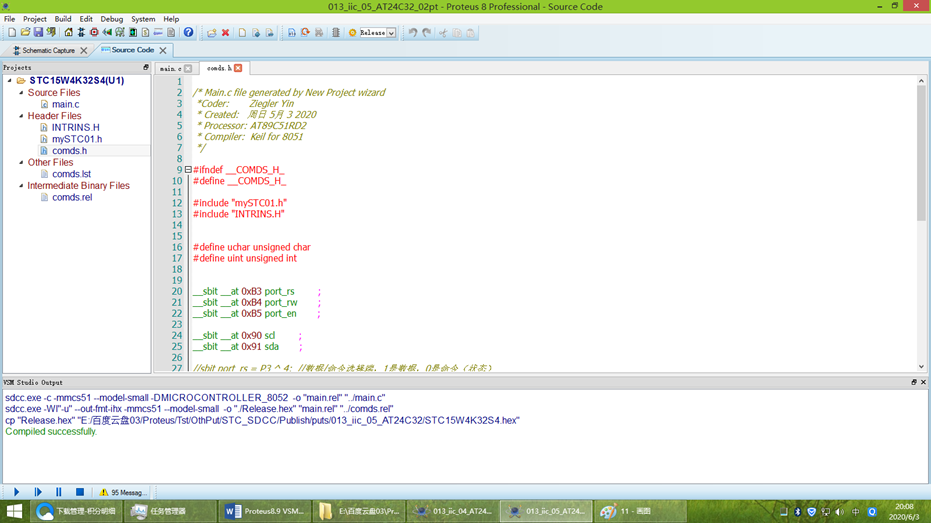The width and height of the screenshot is (931, 524).
Task: Click the code editor scrollbar down arrow
Action: pos(921,367)
